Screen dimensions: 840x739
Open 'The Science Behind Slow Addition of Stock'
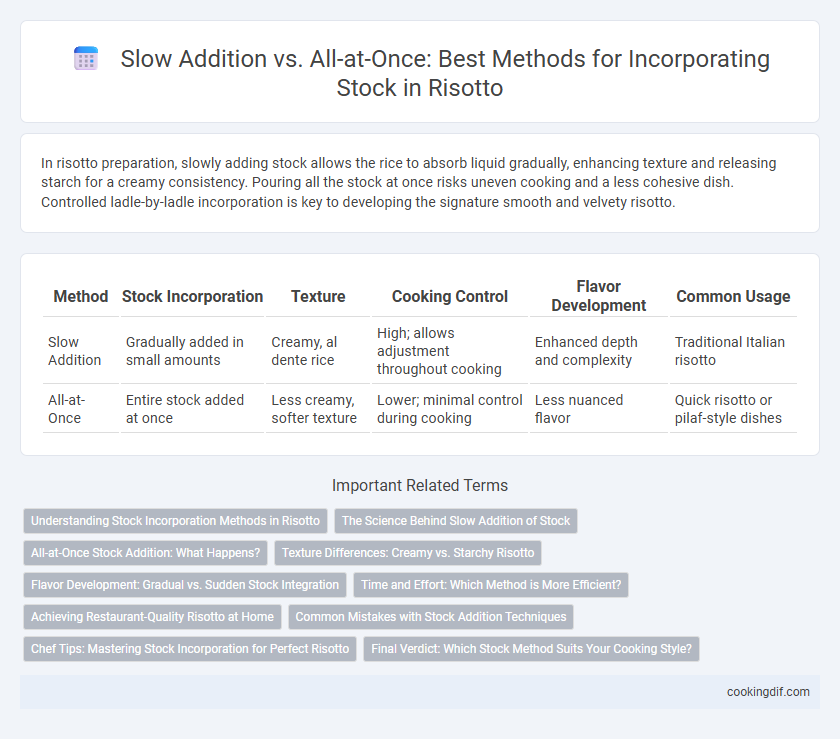click(456, 521)
